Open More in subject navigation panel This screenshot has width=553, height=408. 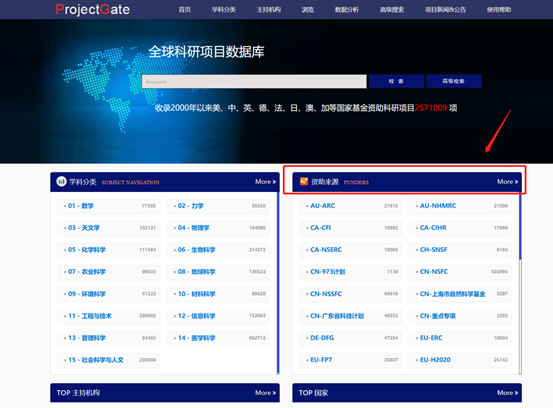[265, 182]
